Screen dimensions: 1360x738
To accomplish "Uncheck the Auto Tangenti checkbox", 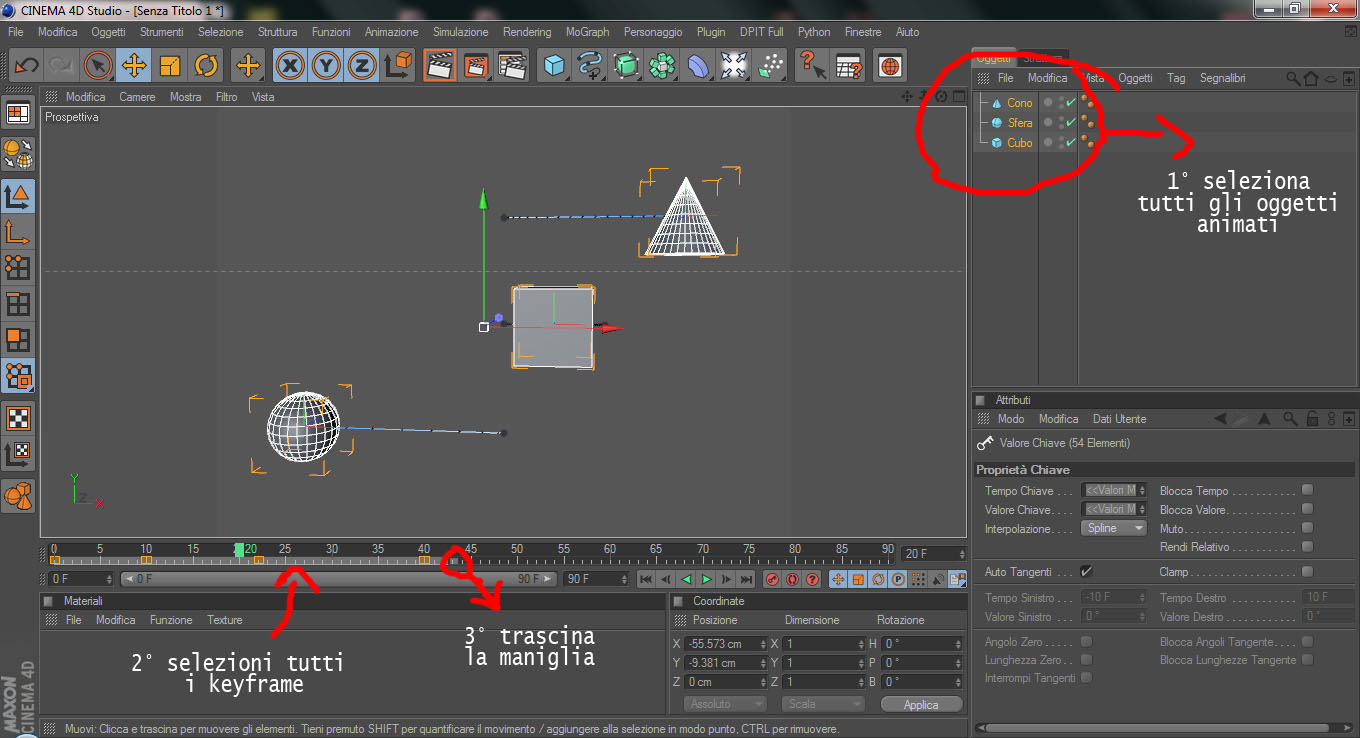I will pyautogui.click(x=1087, y=572).
